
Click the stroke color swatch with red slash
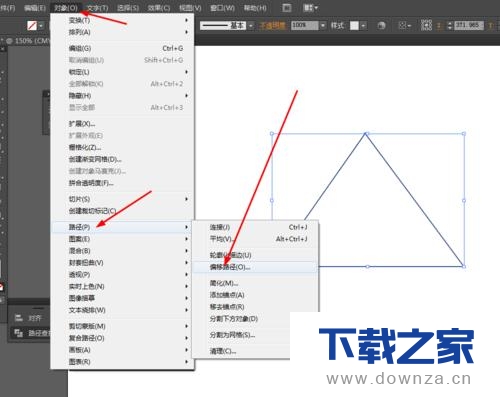32,26
